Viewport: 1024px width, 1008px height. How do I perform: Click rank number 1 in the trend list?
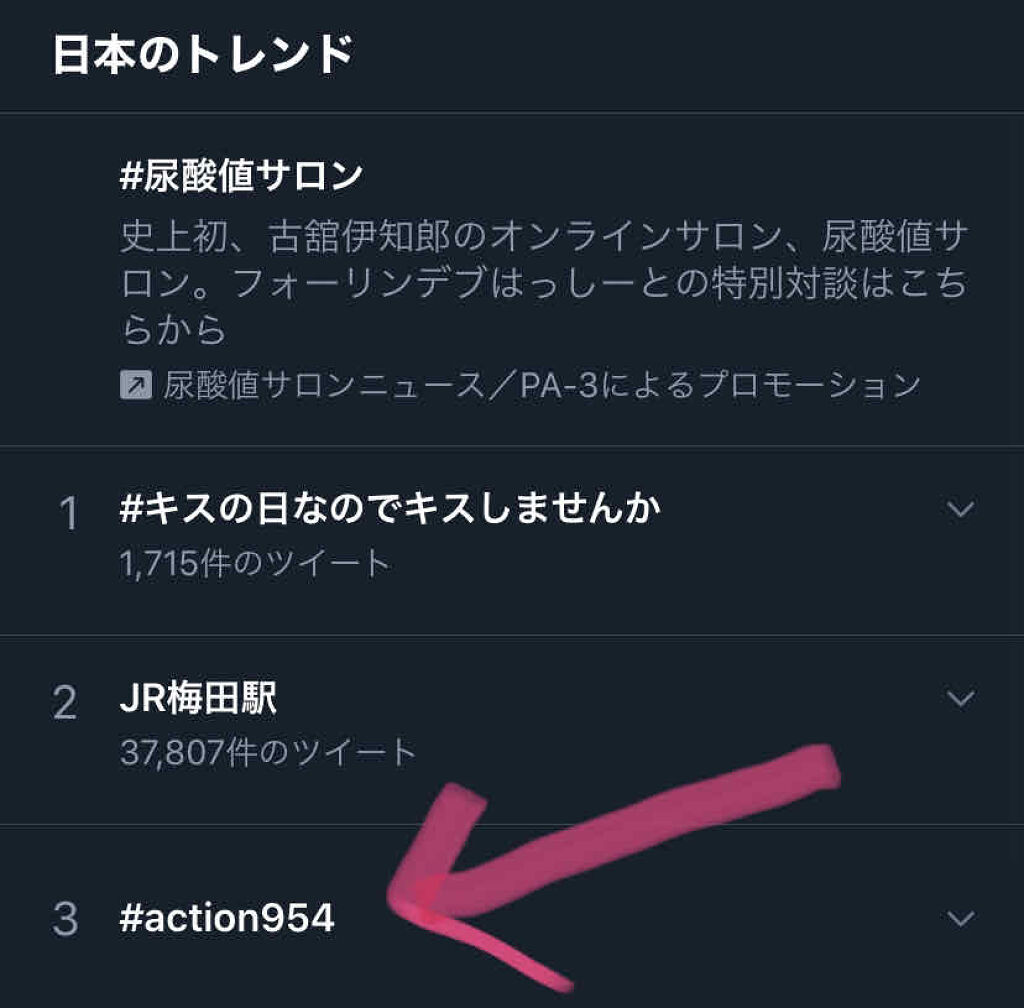click(67, 515)
